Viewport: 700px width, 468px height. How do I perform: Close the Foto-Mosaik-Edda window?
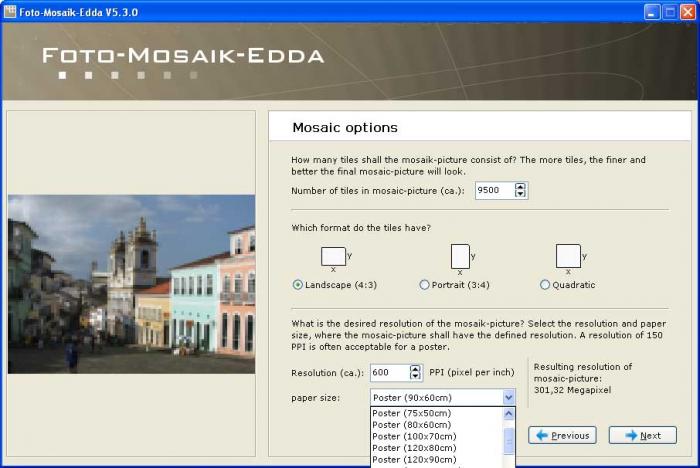[688, 12]
